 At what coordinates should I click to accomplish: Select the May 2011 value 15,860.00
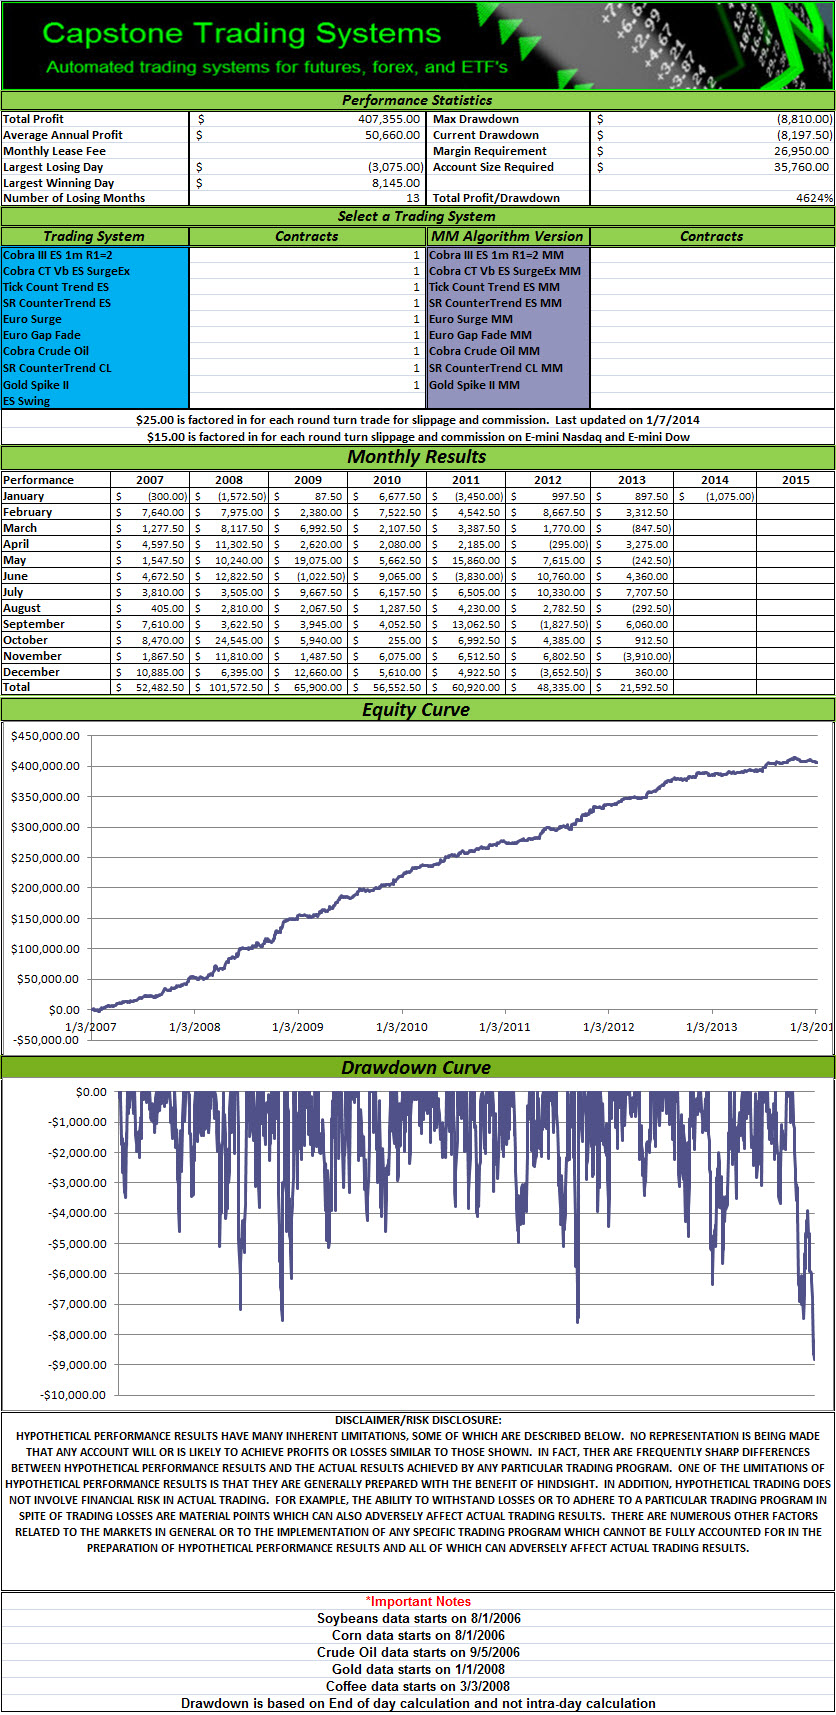coord(476,560)
